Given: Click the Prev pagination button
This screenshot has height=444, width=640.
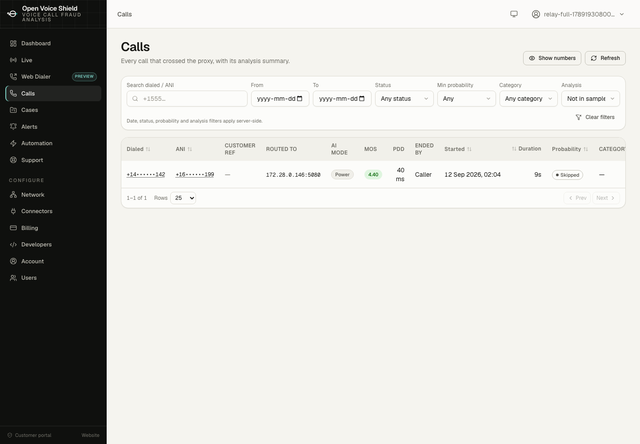Looking at the screenshot, I should coord(577,198).
